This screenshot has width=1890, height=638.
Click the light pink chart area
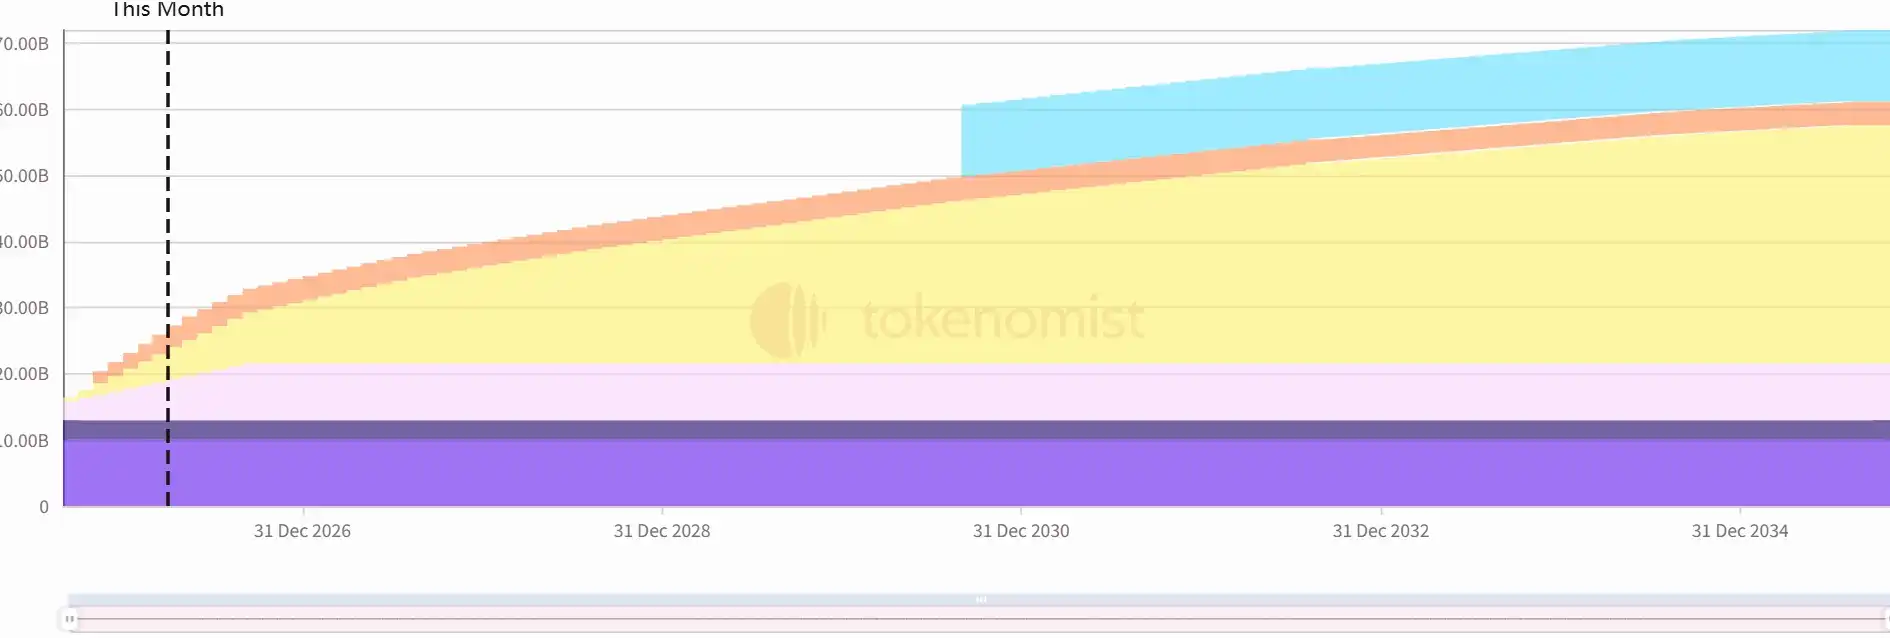(1000, 392)
